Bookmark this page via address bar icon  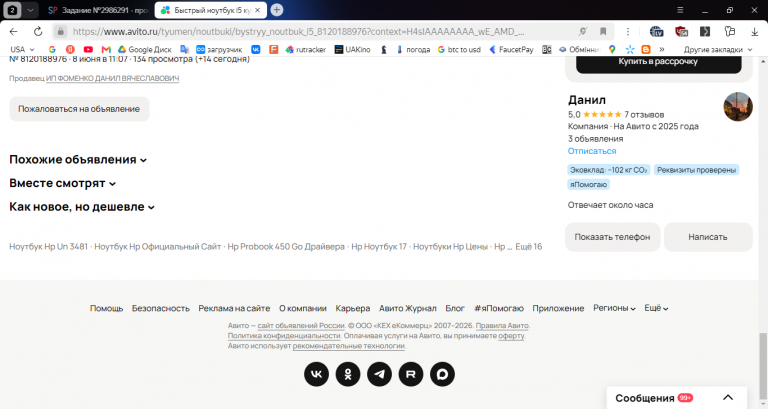tap(603, 31)
